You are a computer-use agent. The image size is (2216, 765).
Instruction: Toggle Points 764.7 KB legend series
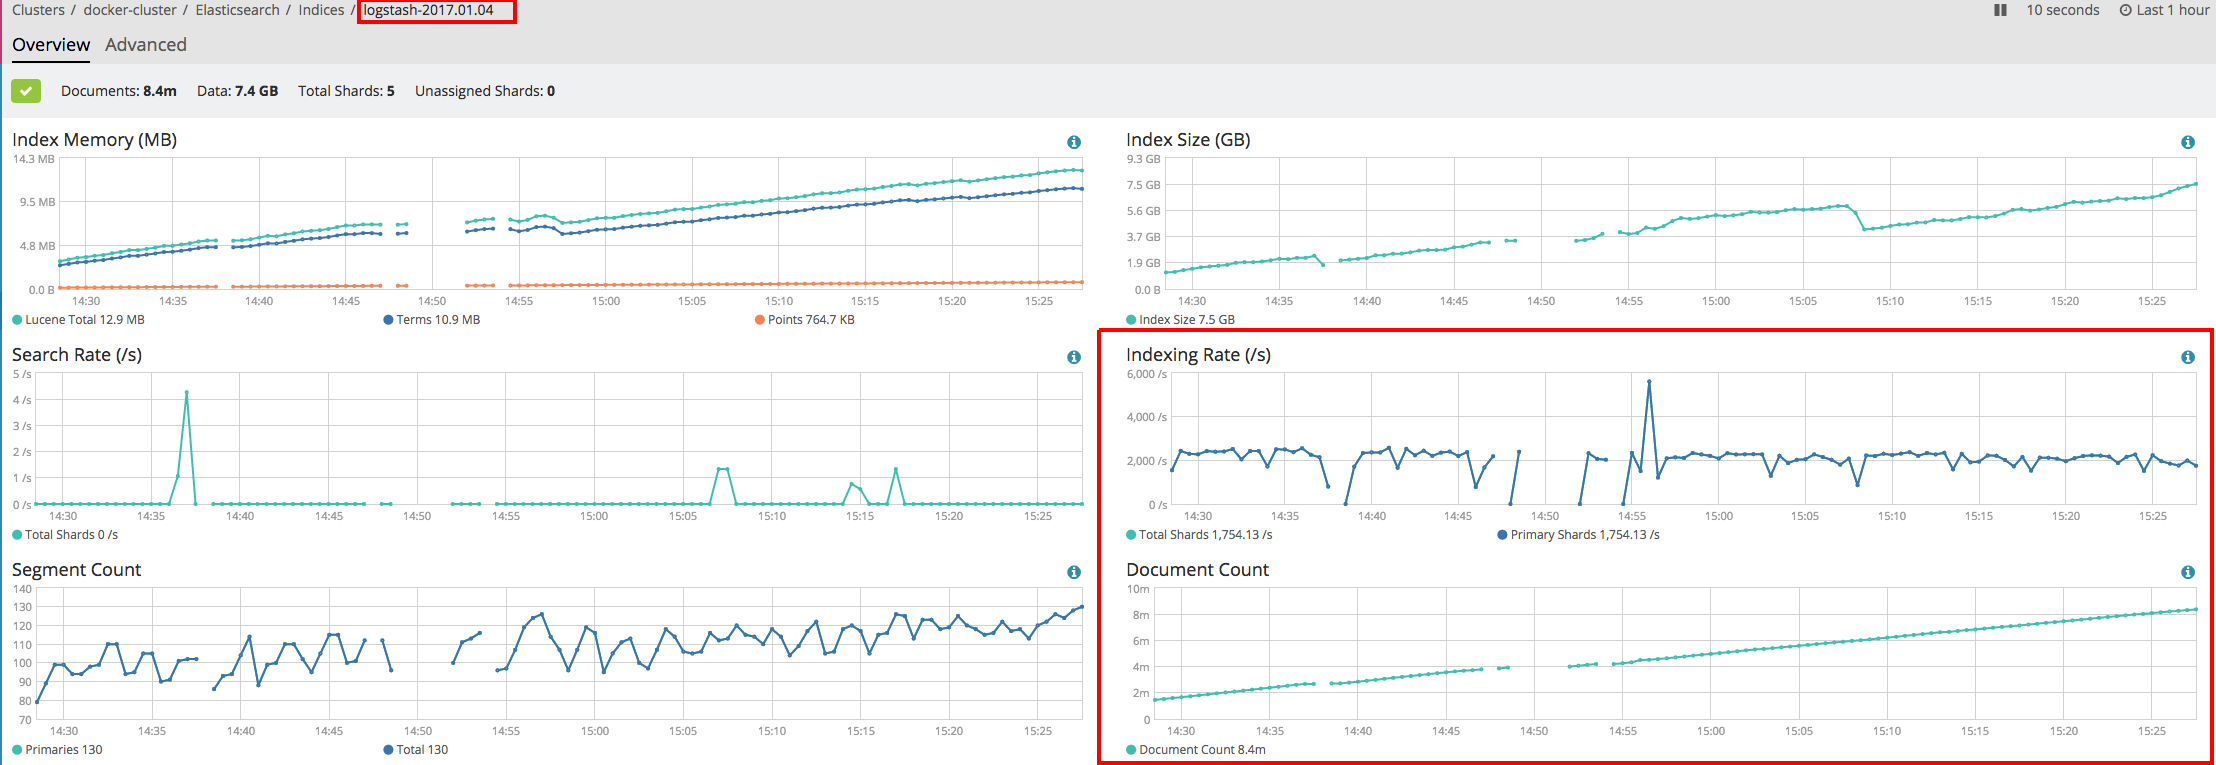805,320
